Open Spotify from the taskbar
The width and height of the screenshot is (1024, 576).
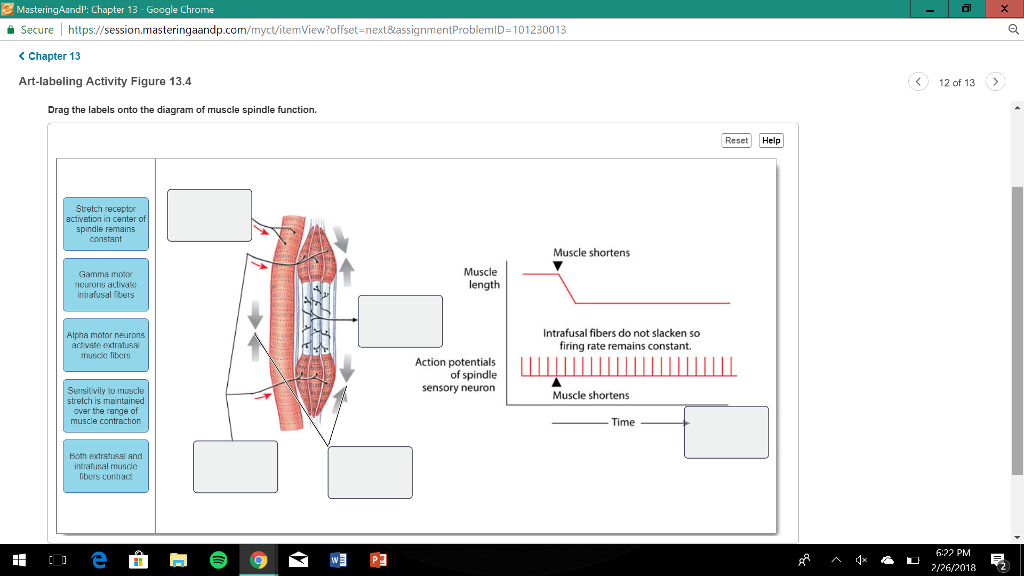218,560
